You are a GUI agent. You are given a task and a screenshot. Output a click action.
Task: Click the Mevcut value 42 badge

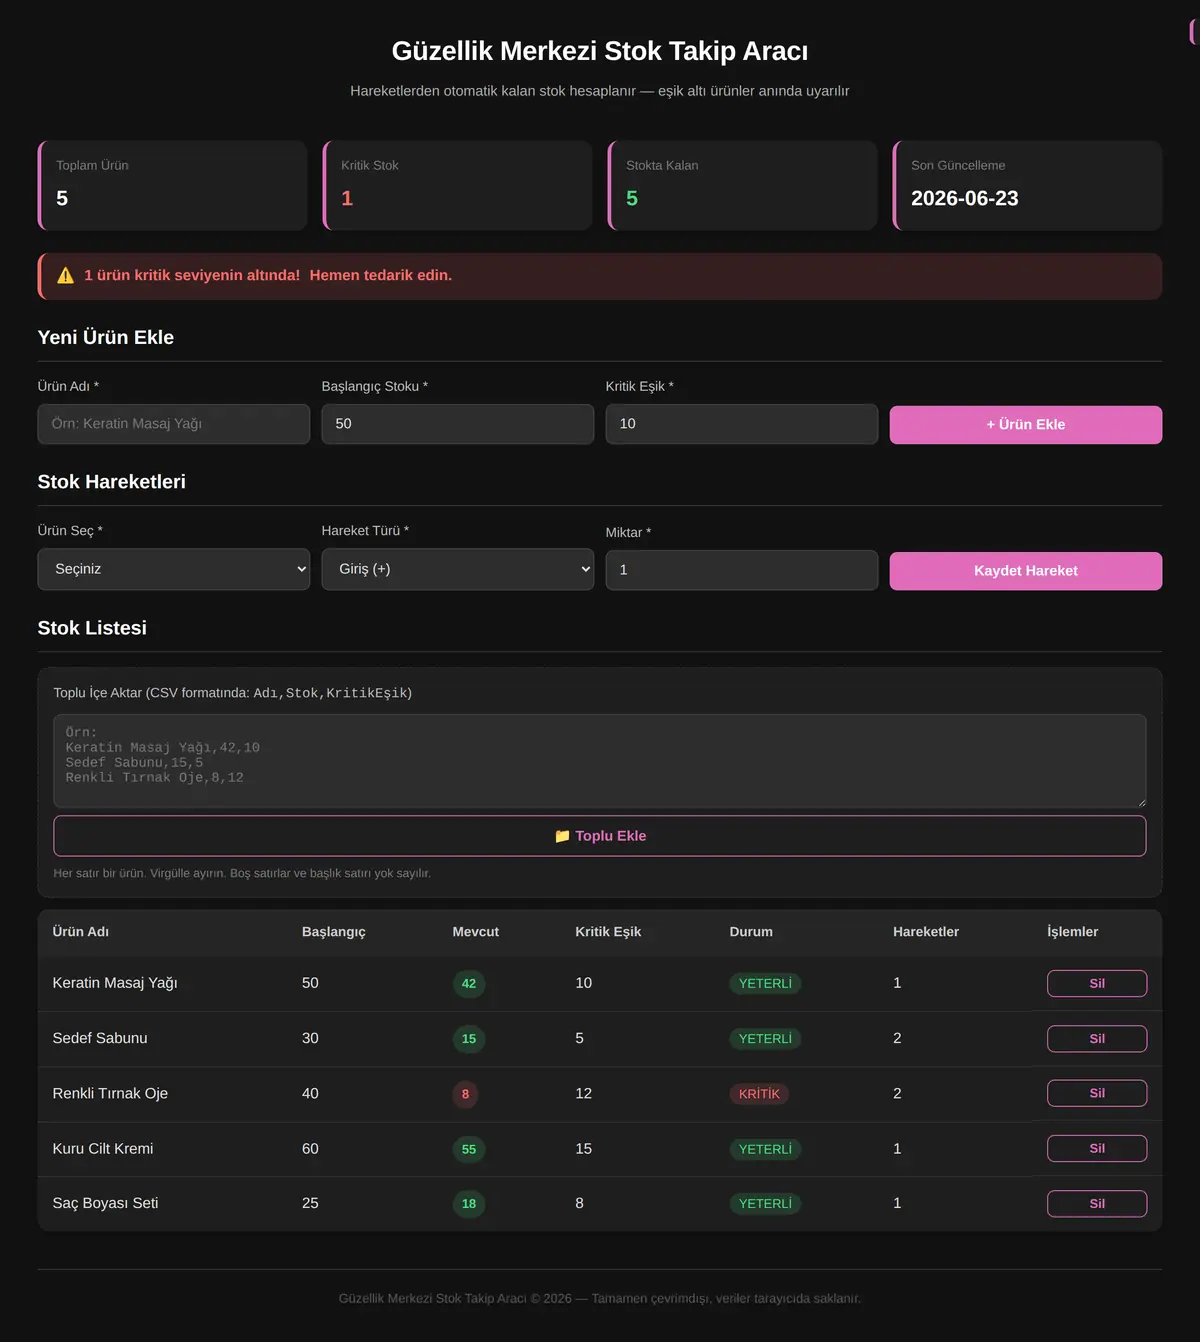point(469,984)
